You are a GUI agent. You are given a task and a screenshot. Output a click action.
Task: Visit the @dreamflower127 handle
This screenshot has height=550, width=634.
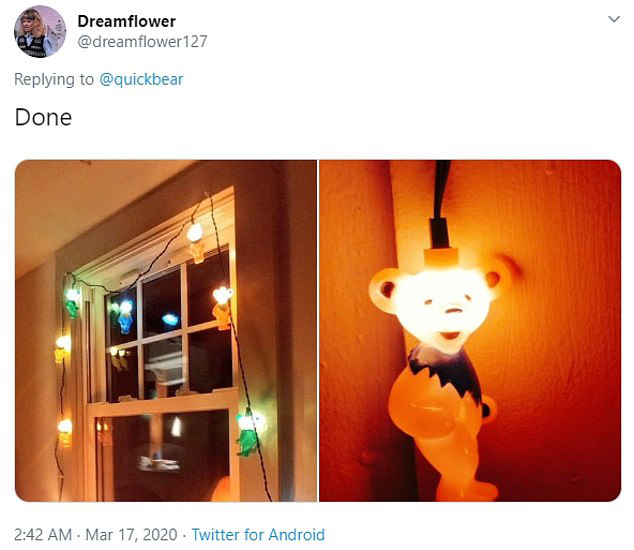click(x=142, y=41)
